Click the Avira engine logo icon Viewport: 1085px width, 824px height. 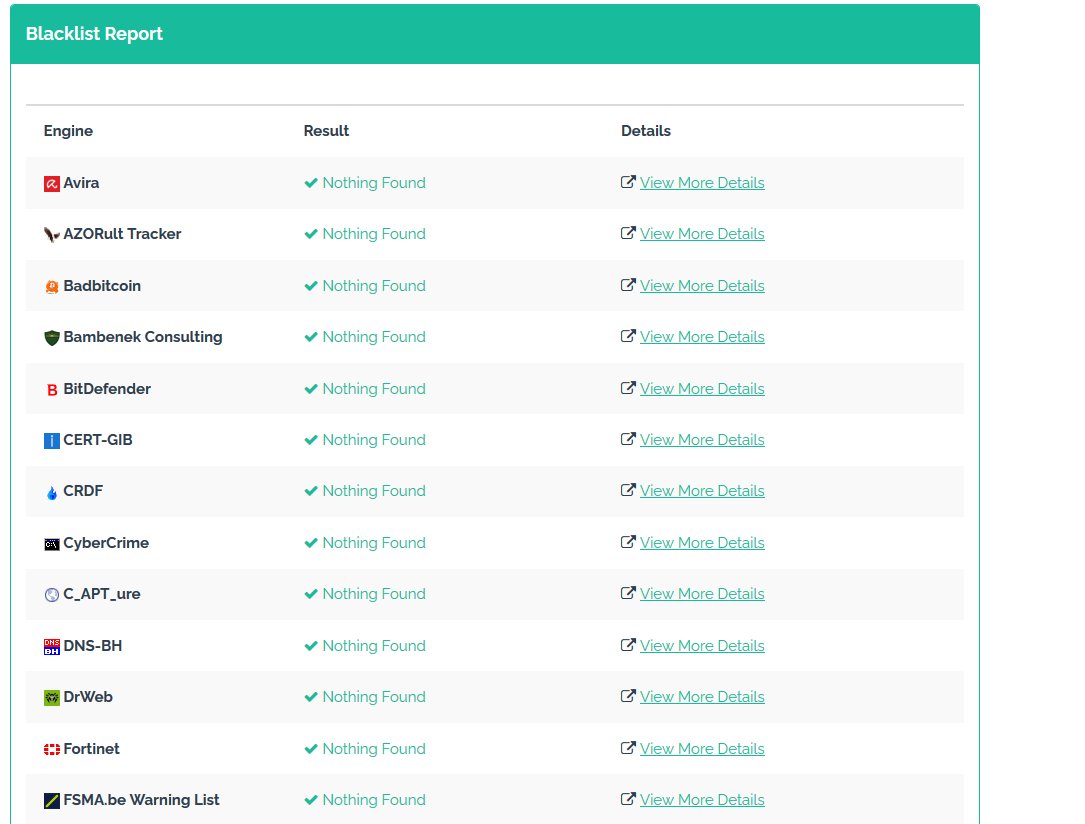pyautogui.click(x=52, y=184)
